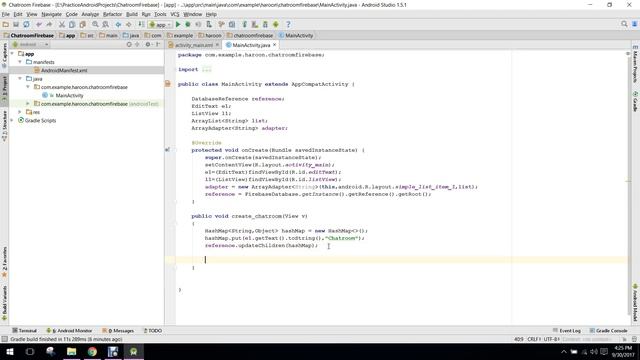Open the Build menu
The image size is (640, 360).
click(x=132, y=14)
